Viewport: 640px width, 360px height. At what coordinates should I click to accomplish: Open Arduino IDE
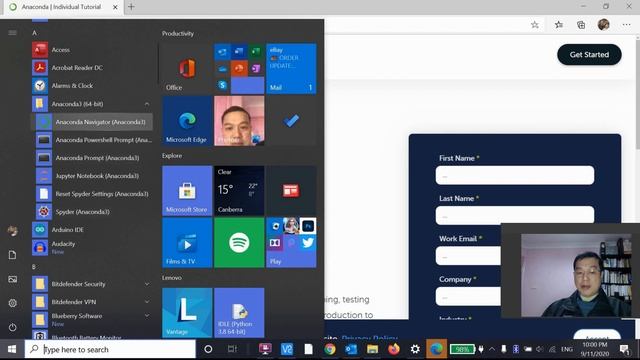(92, 230)
